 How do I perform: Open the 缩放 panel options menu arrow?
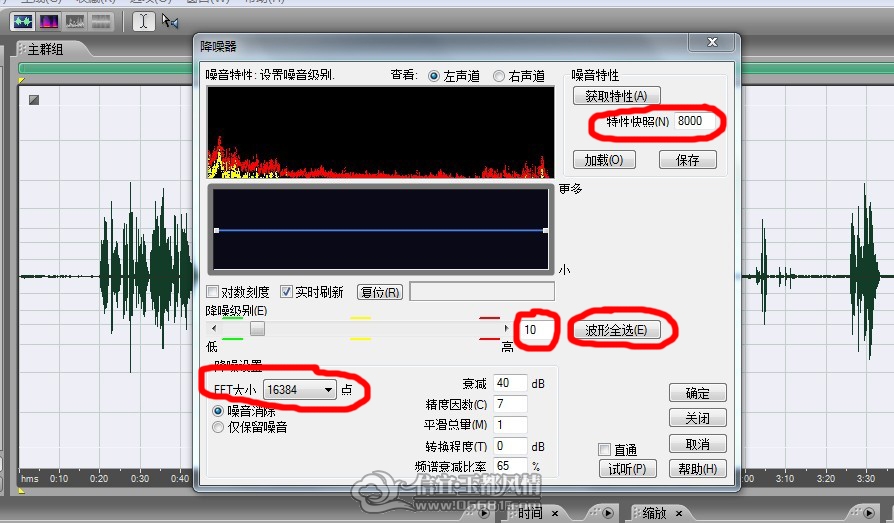[869, 513]
